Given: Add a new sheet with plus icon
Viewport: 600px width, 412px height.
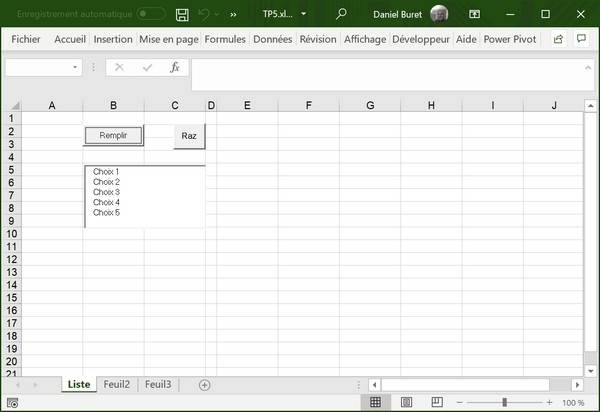Looking at the screenshot, I should tap(205, 385).
